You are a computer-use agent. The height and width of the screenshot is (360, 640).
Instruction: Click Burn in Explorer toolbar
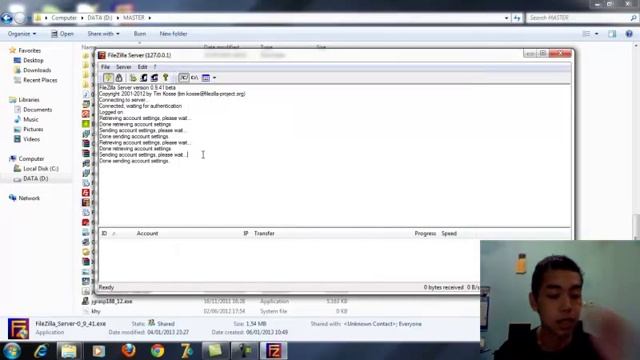pos(140,34)
